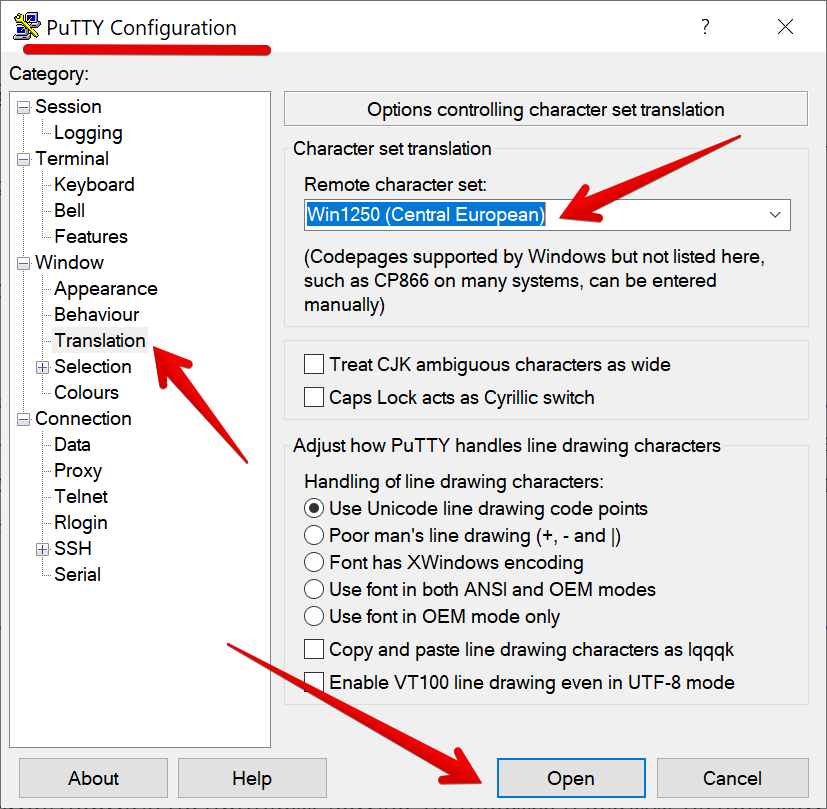
Task: Click the Cancel button
Action: [733, 778]
